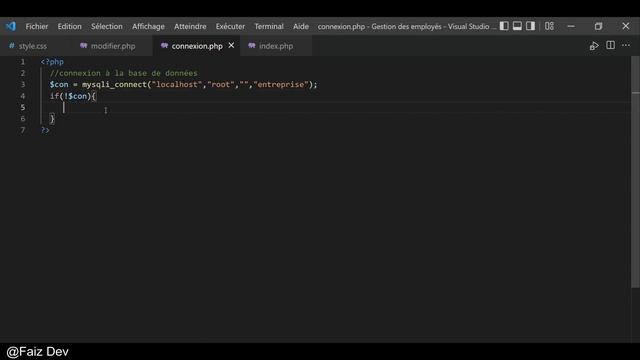Close the connexion.php tab
Screen dimensions: 640x360
[x=231, y=45]
